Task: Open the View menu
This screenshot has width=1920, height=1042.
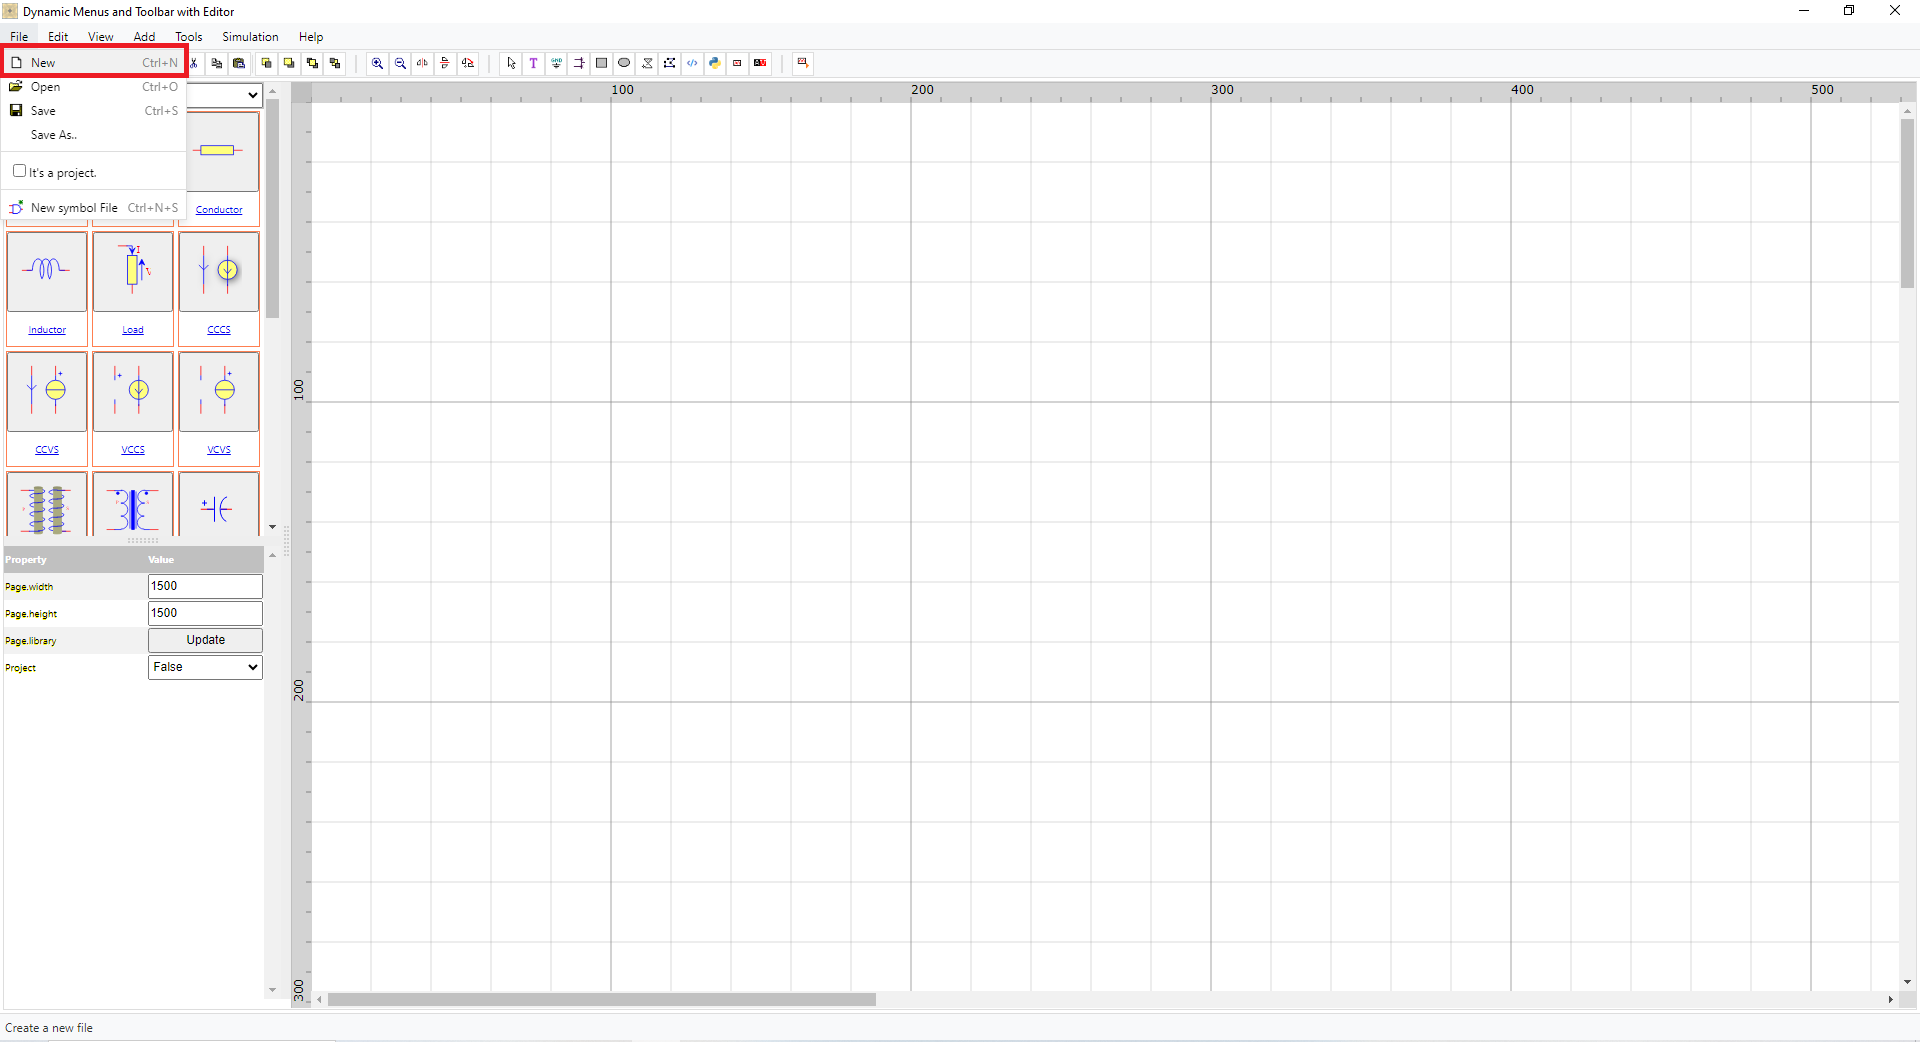Action: click(100, 37)
